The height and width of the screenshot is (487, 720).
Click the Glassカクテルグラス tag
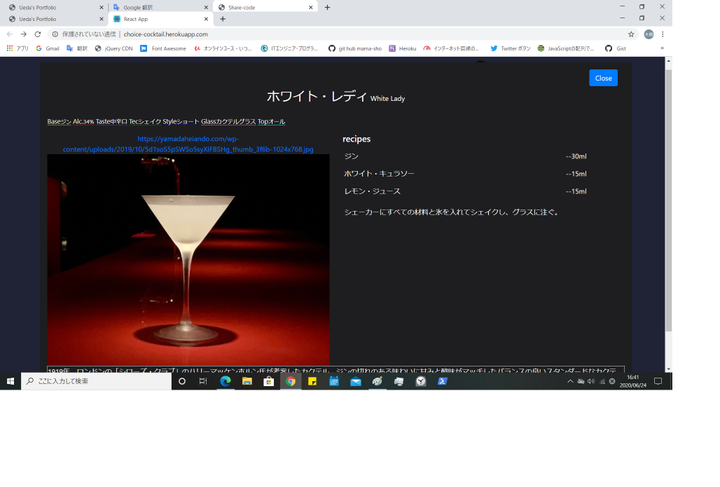pos(228,122)
